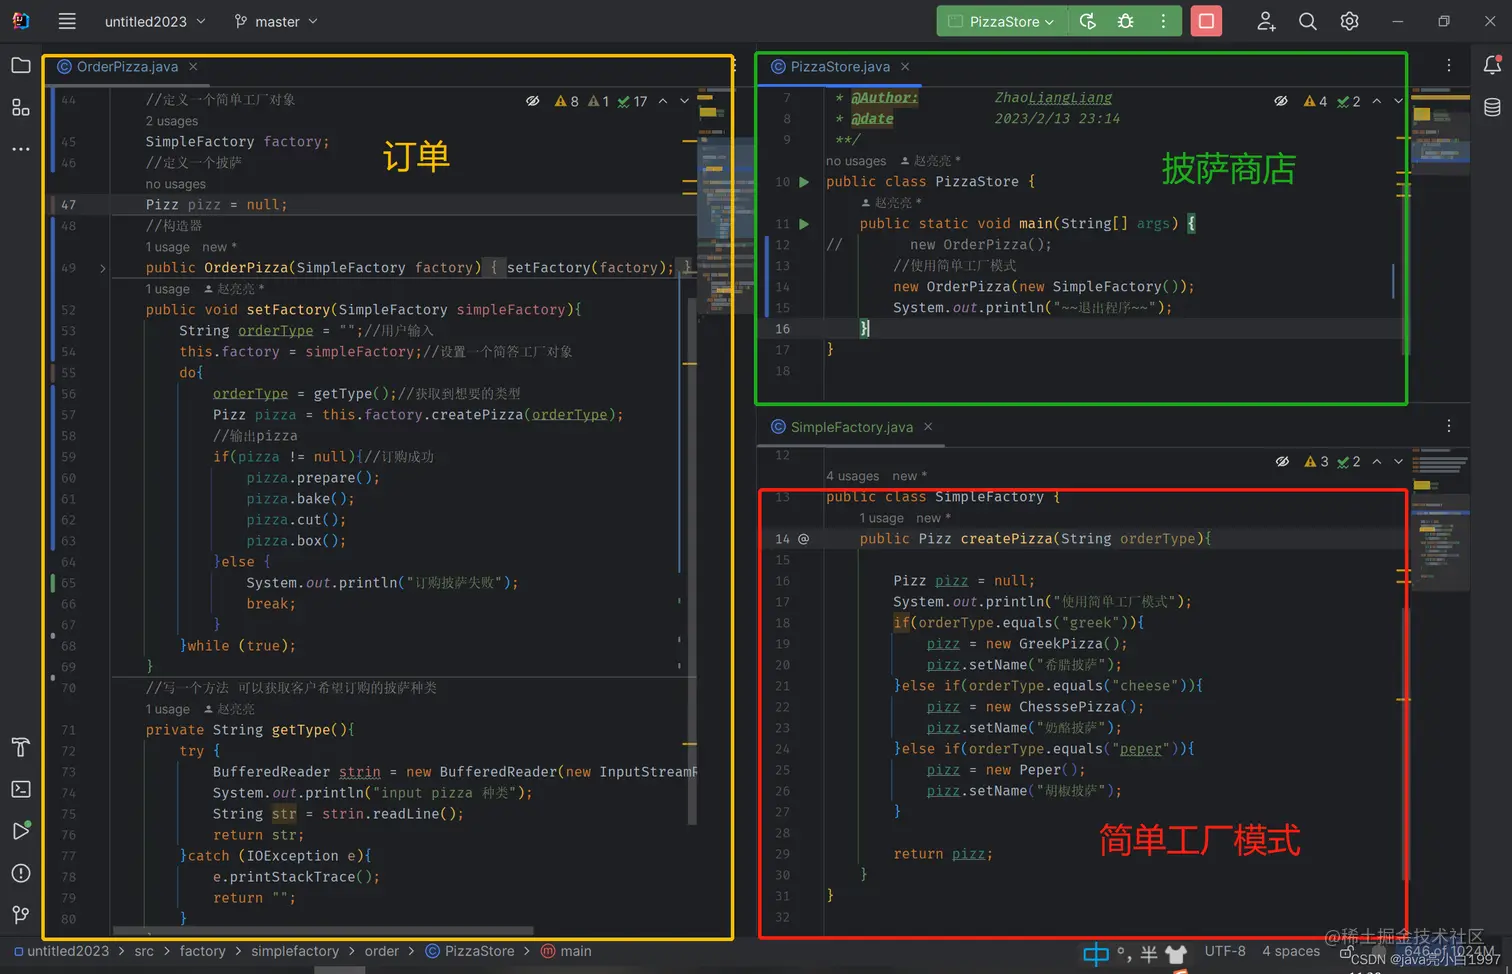Open more run actions menu
Image resolution: width=1512 pixels, height=974 pixels.
pyautogui.click(x=1163, y=21)
